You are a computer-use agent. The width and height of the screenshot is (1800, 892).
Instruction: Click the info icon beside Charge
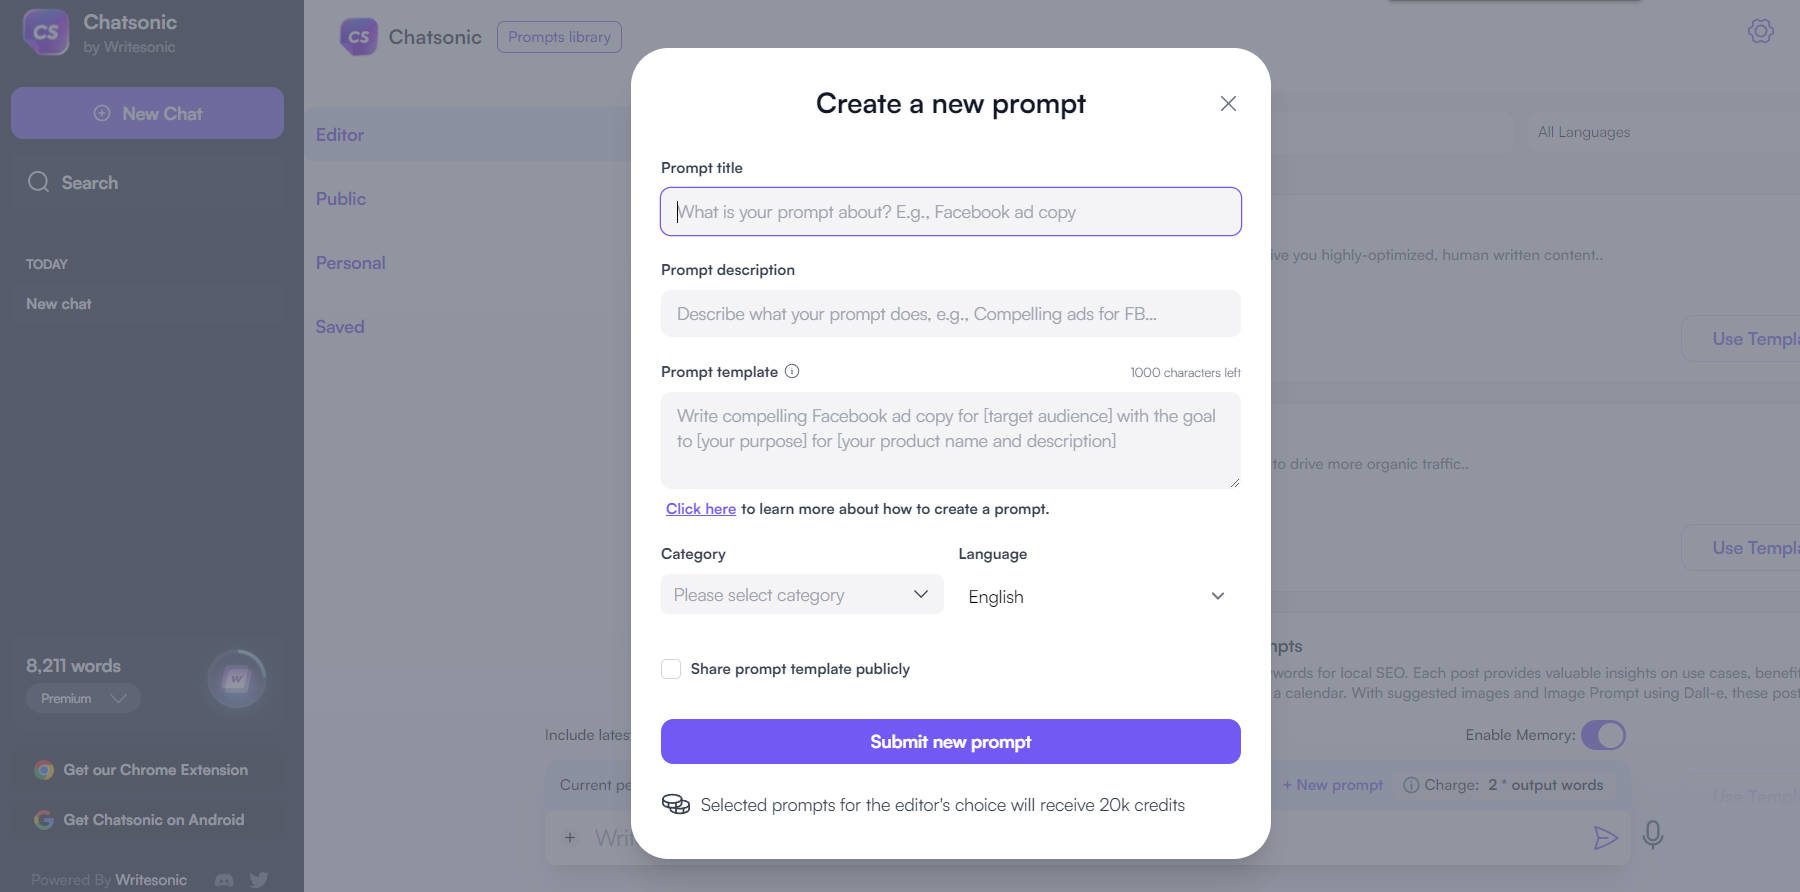coord(1411,785)
